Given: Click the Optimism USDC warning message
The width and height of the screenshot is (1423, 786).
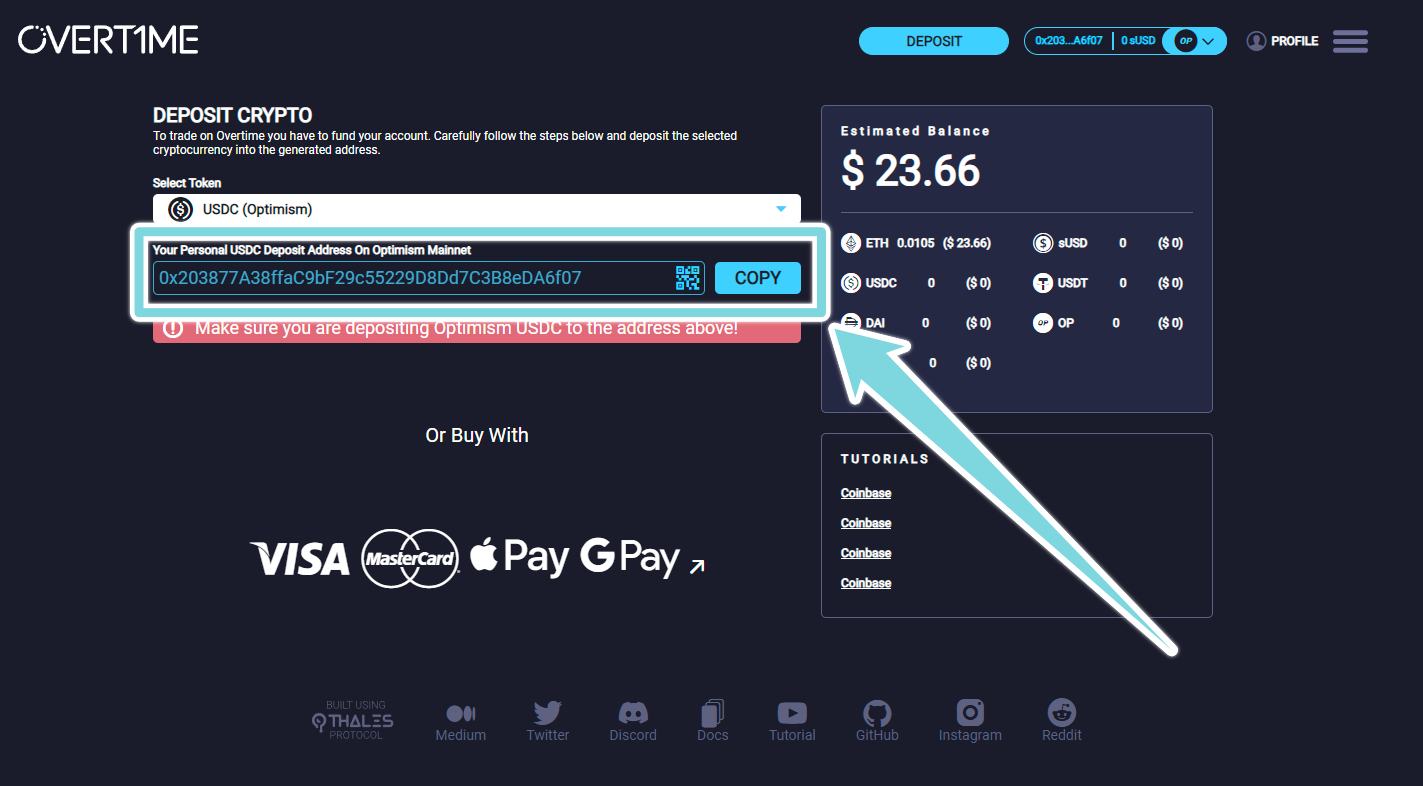Looking at the screenshot, I should click(x=467, y=328).
